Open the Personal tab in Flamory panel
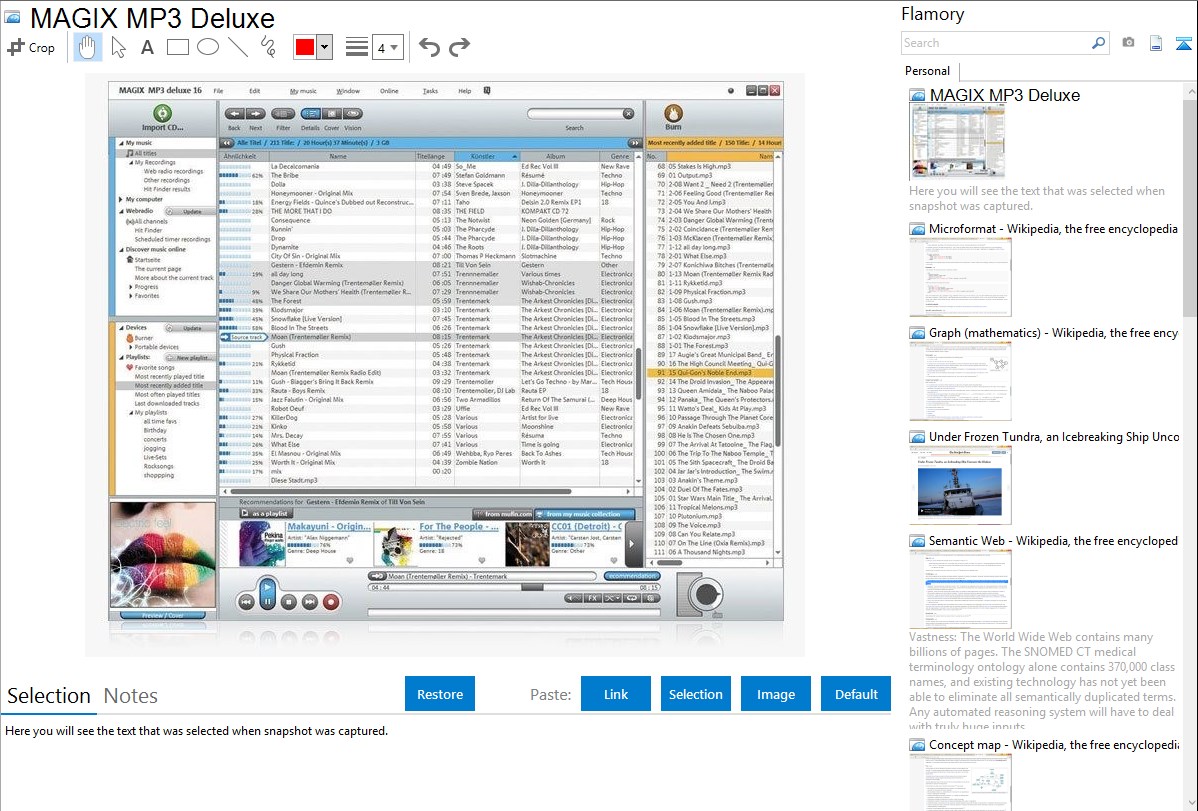This screenshot has width=1198, height=811. pos(927,71)
